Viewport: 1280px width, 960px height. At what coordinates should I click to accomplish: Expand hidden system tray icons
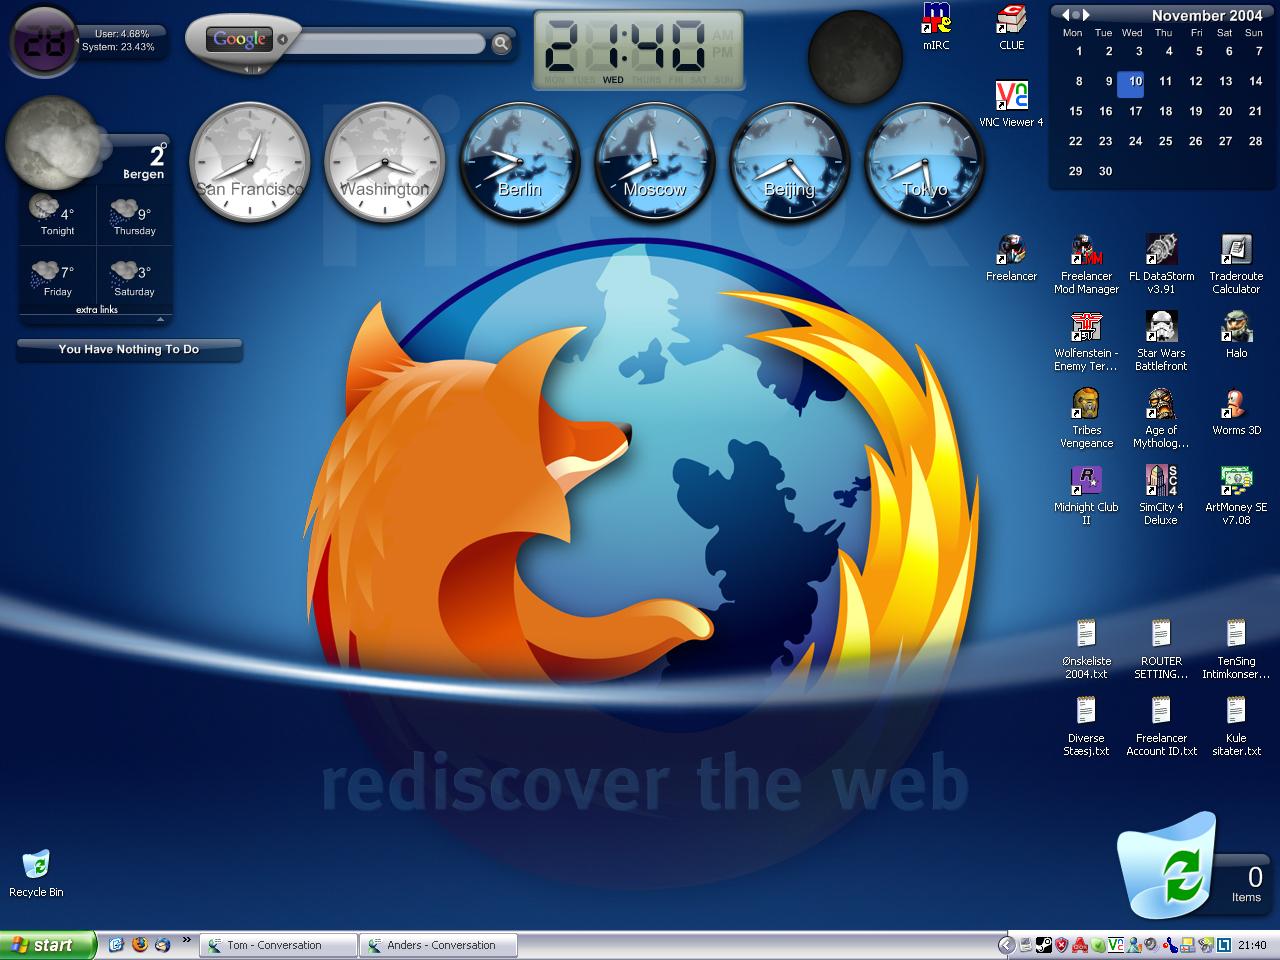[x=1008, y=945]
